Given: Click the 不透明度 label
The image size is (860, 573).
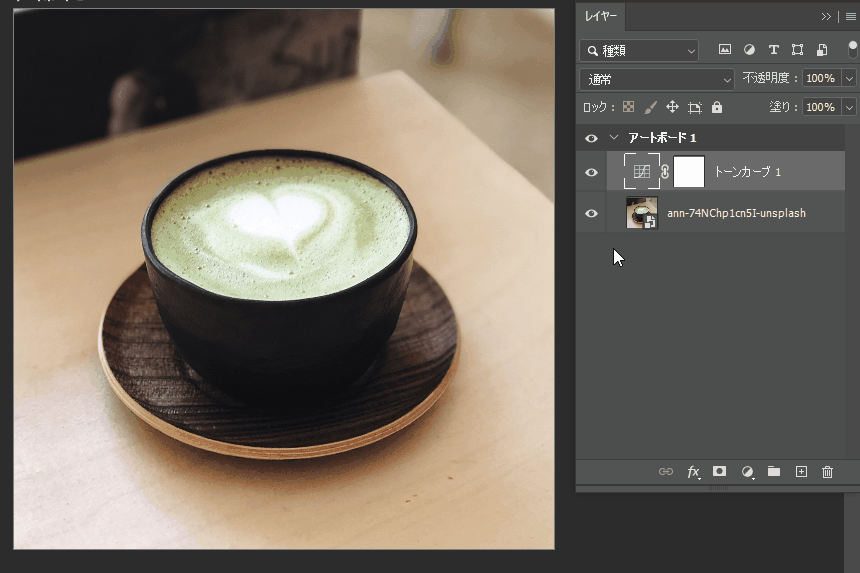Looking at the screenshot, I should 766,78.
